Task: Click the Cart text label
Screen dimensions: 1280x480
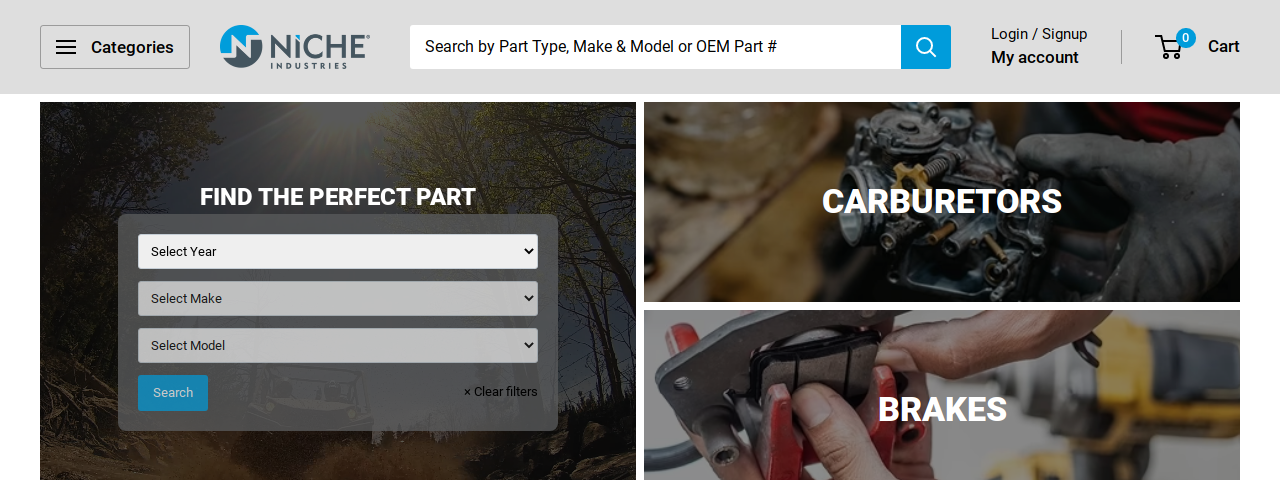Action: click(x=1224, y=46)
